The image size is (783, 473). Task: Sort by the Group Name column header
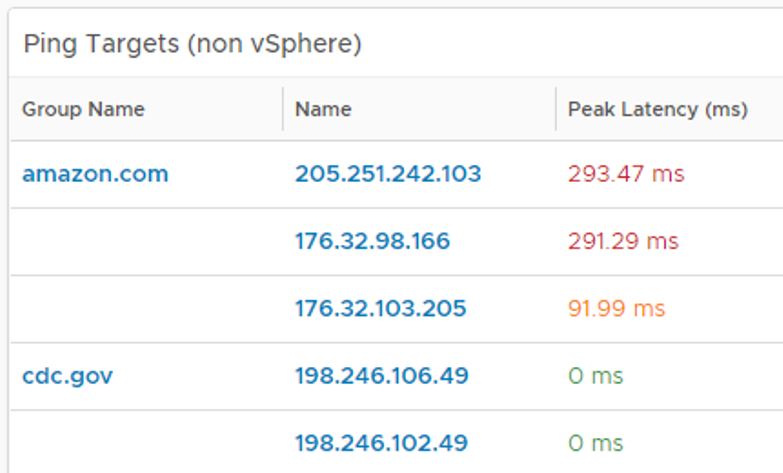coord(83,109)
